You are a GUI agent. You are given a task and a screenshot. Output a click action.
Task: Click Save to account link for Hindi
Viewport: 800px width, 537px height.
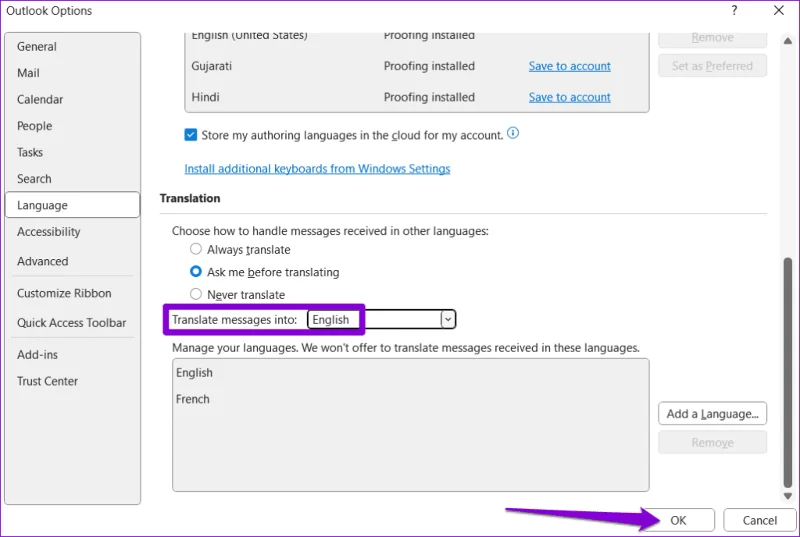pyautogui.click(x=569, y=97)
